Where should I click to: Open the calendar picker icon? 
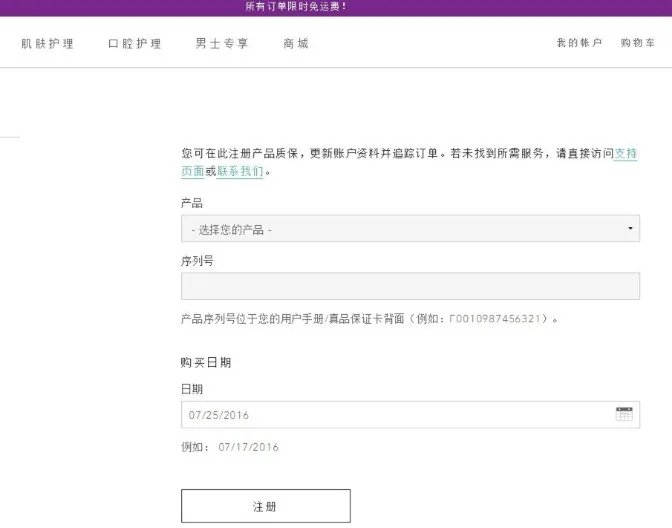click(624, 414)
